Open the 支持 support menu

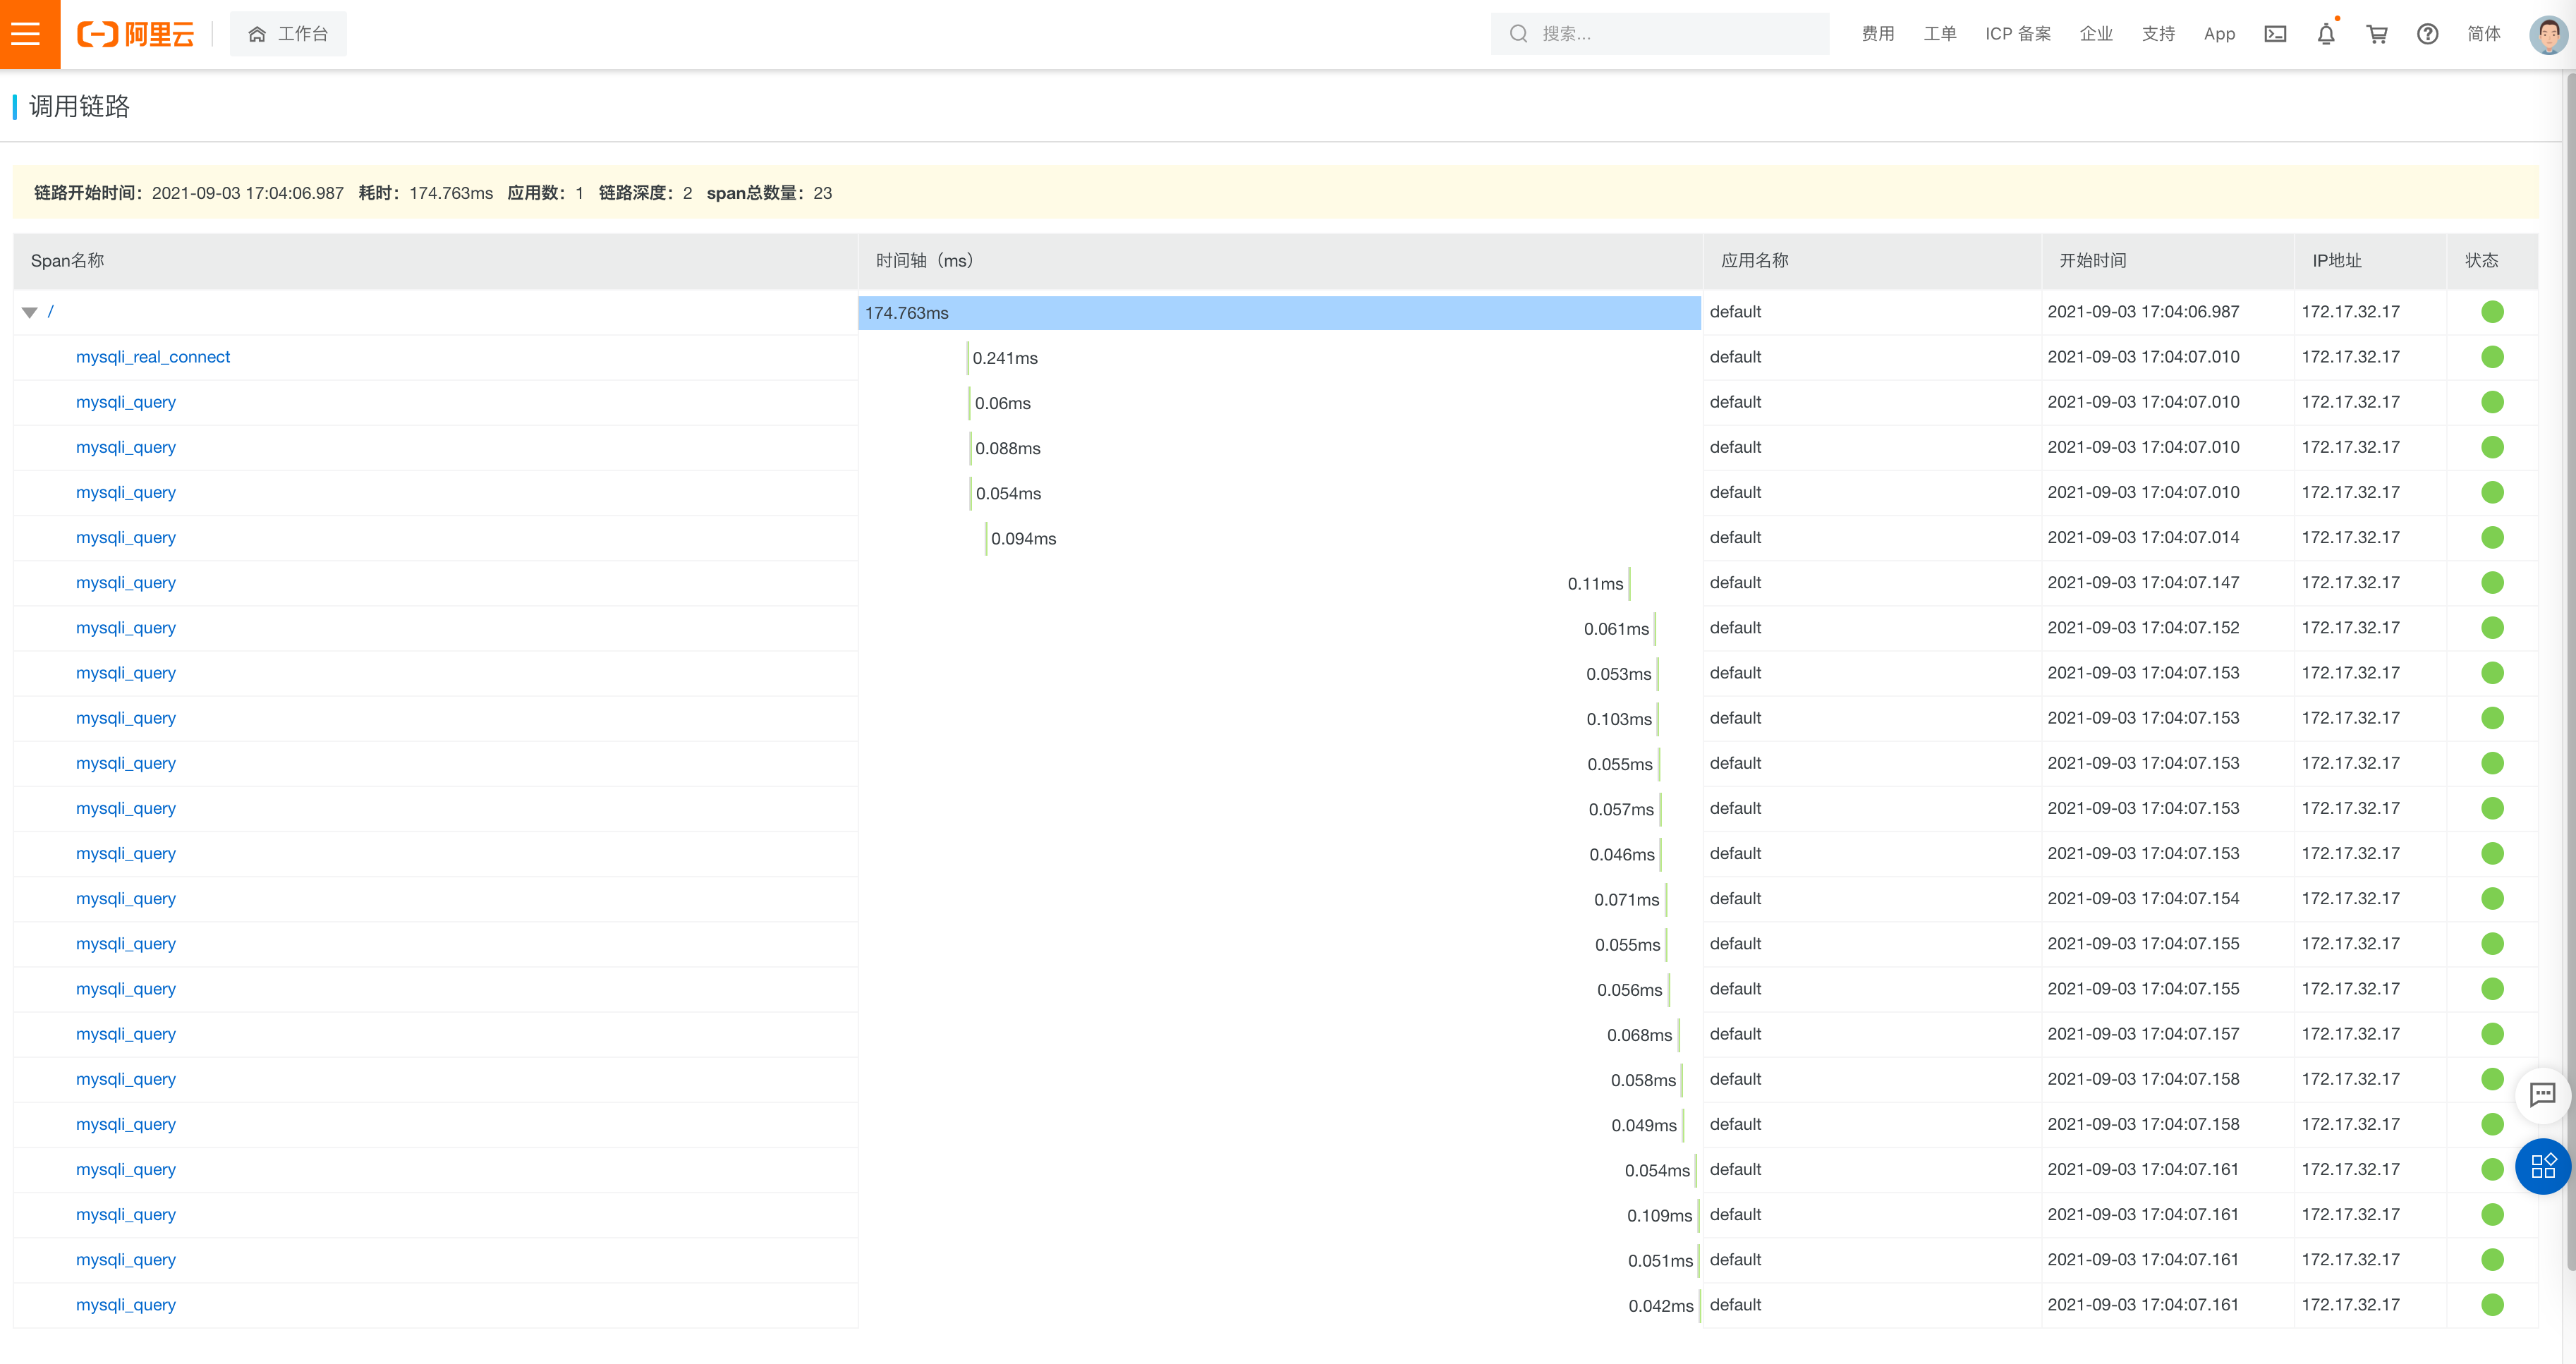pyautogui.click(x=2158, y=34)
